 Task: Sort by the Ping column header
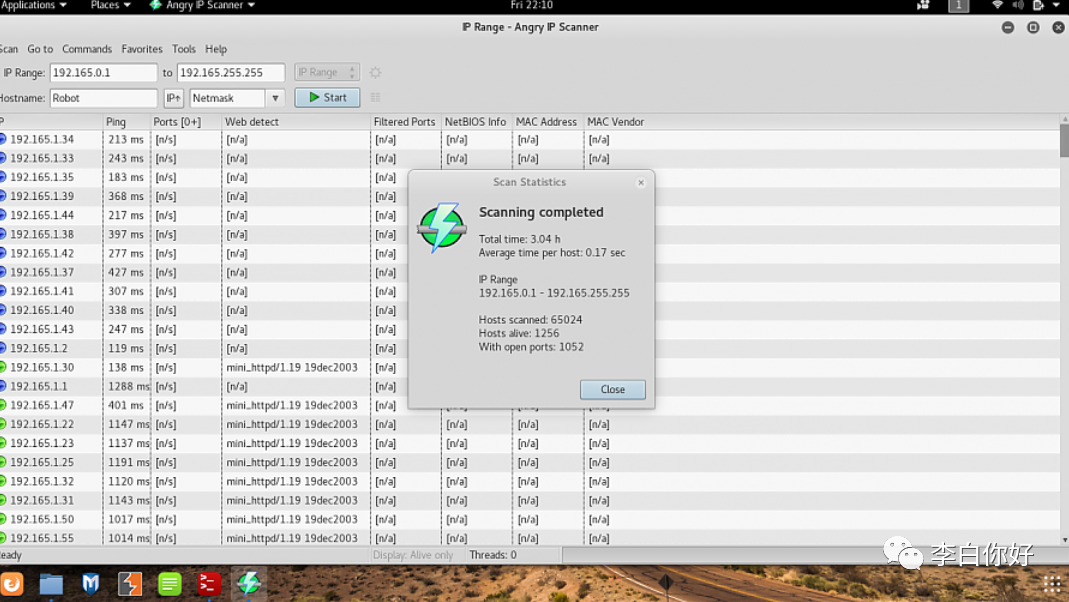pos(126,122)
